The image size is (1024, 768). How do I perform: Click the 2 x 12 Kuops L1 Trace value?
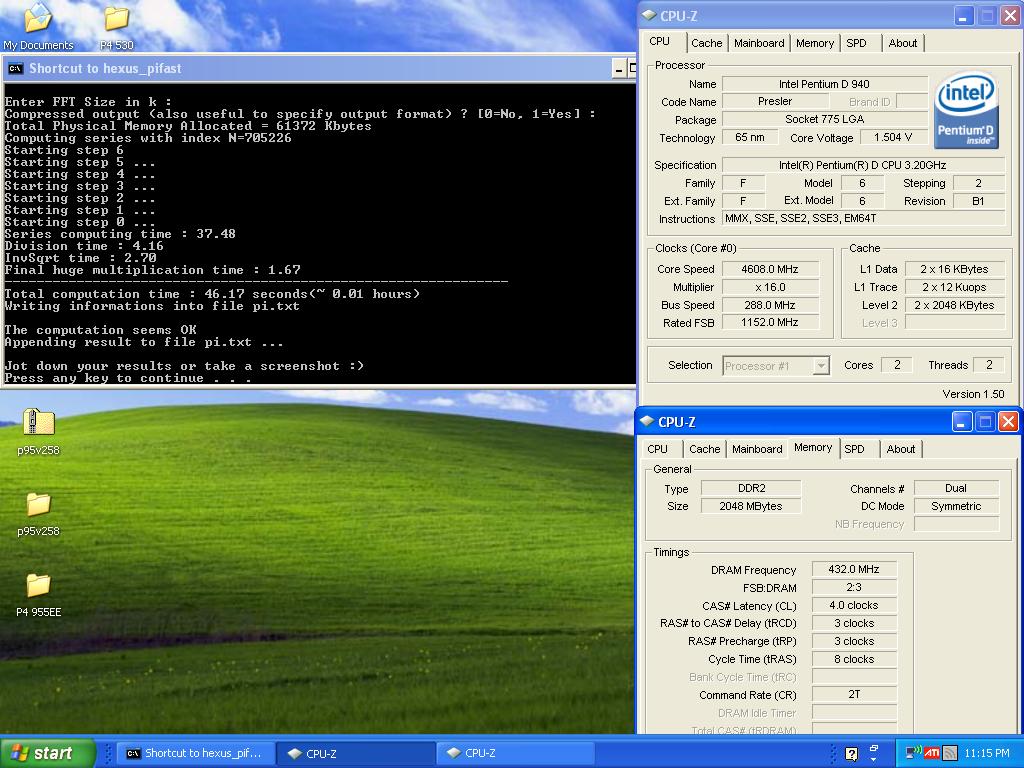(954, 287)
